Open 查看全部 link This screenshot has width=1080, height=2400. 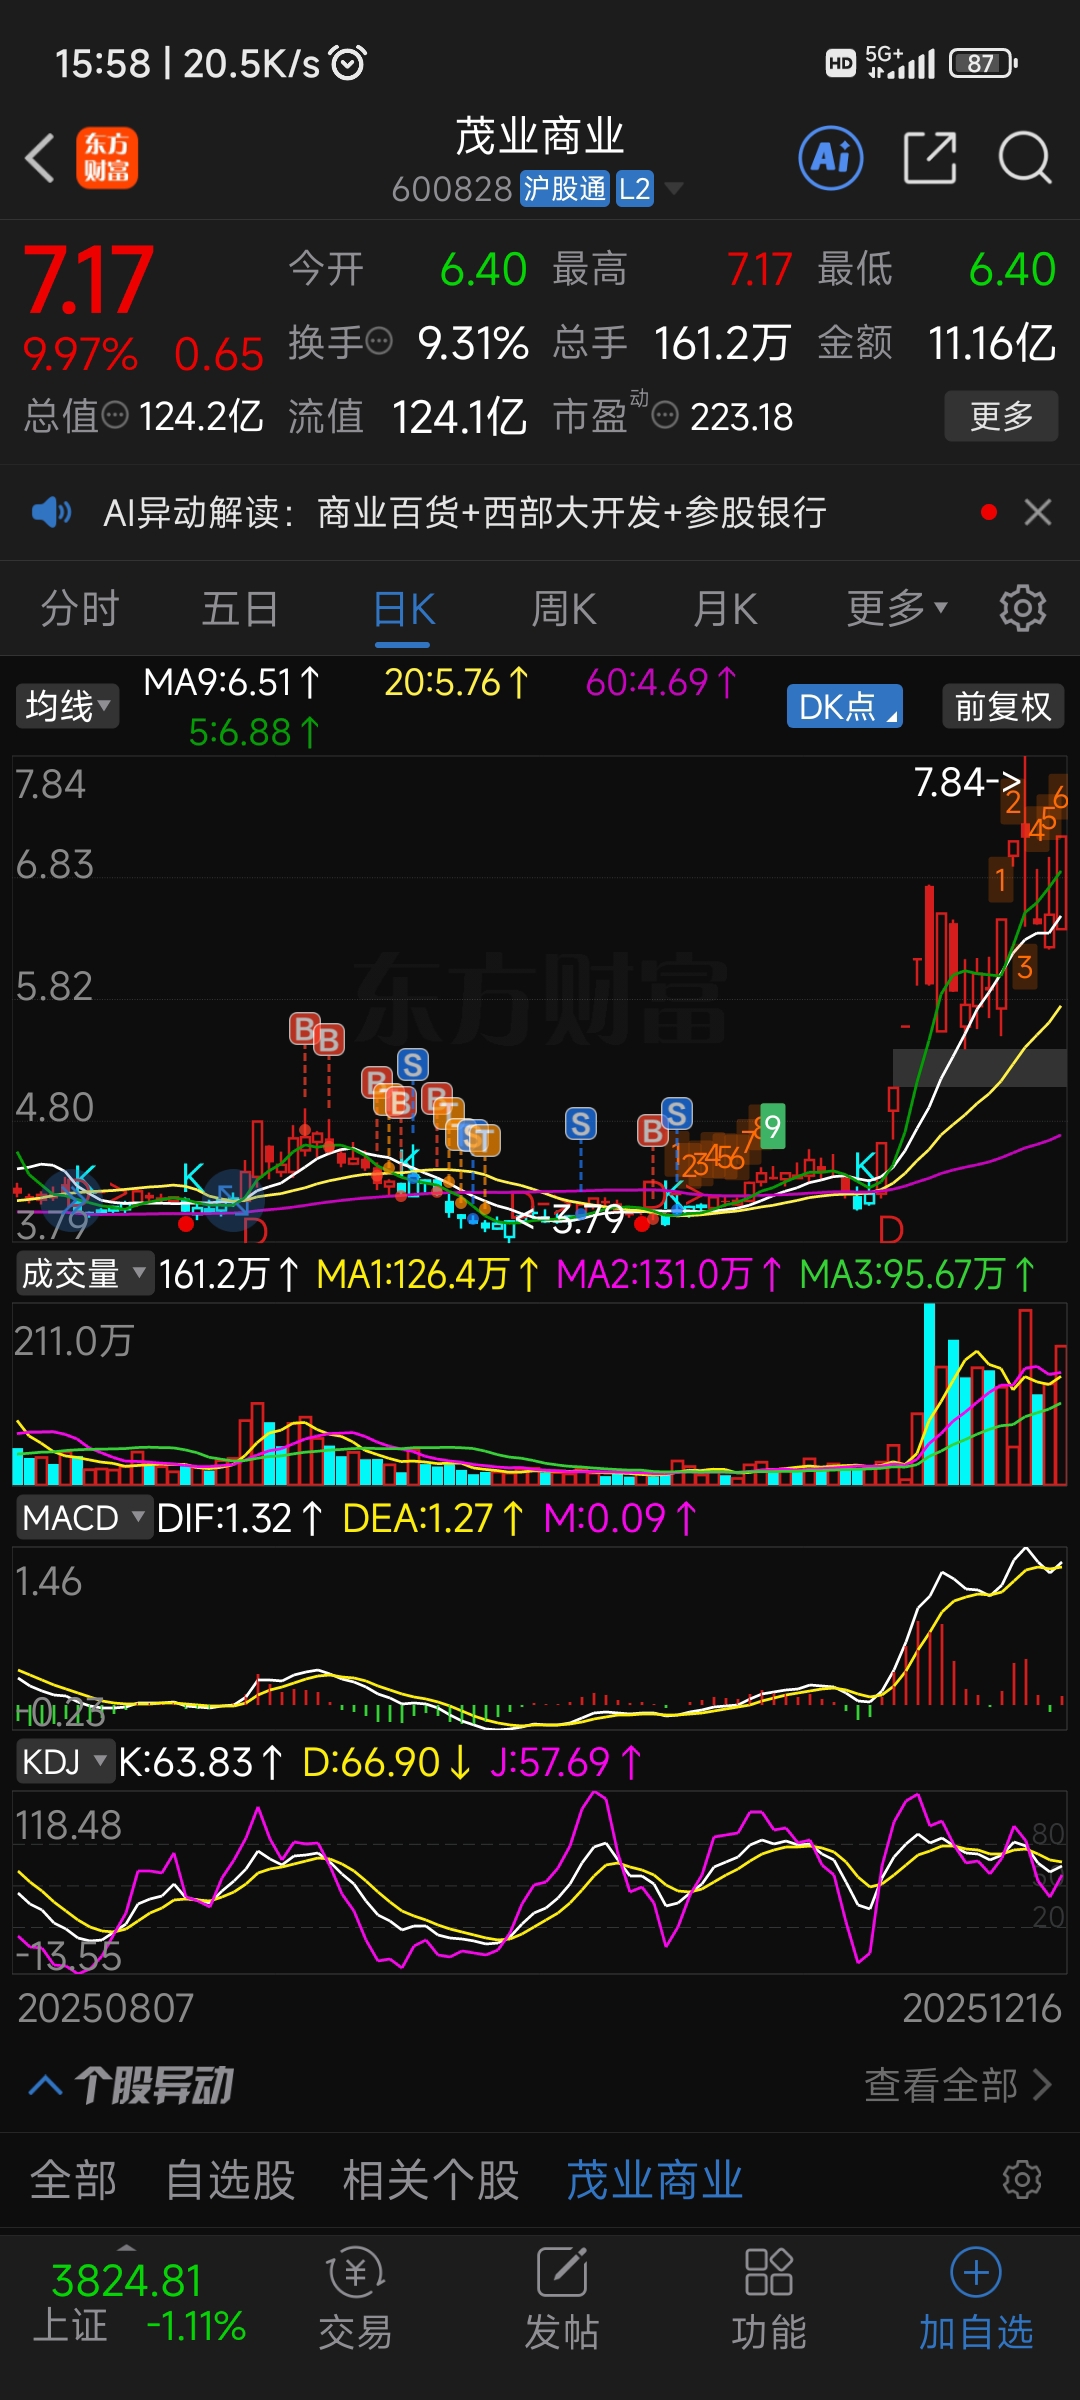point(958,2085)
